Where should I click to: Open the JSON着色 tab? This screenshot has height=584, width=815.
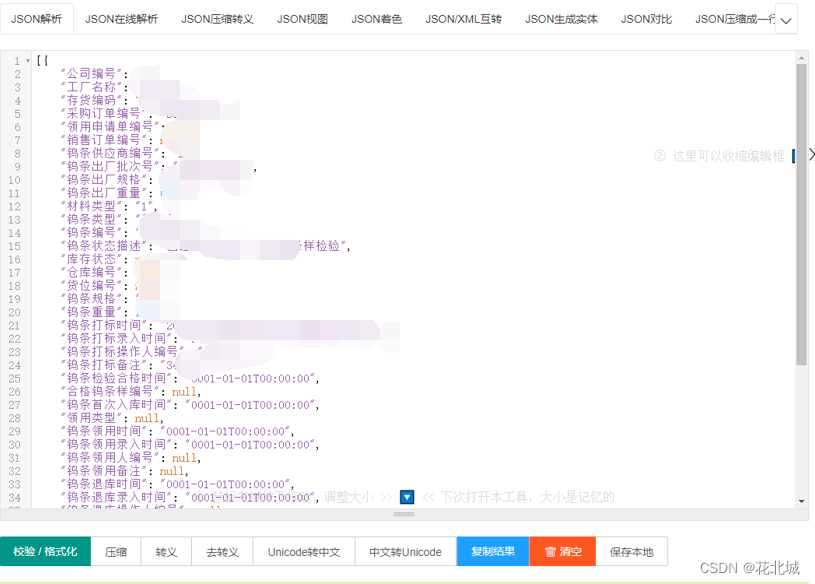click(x=378, y=18)
